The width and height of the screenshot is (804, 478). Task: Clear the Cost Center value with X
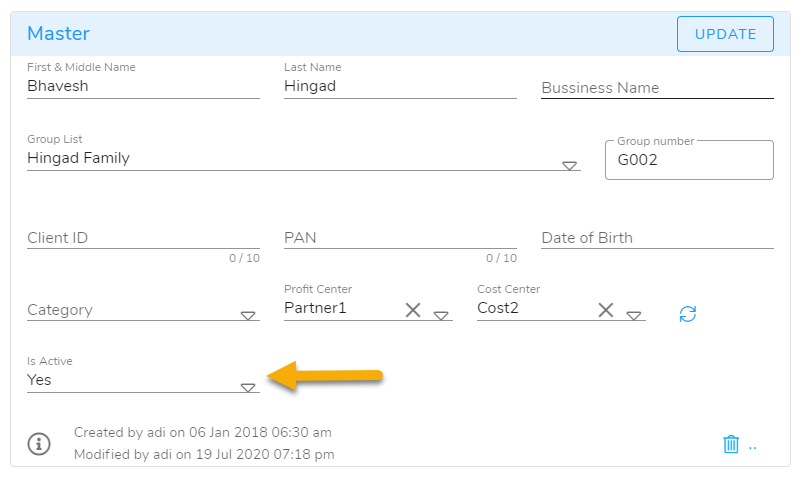pos(605,310)
